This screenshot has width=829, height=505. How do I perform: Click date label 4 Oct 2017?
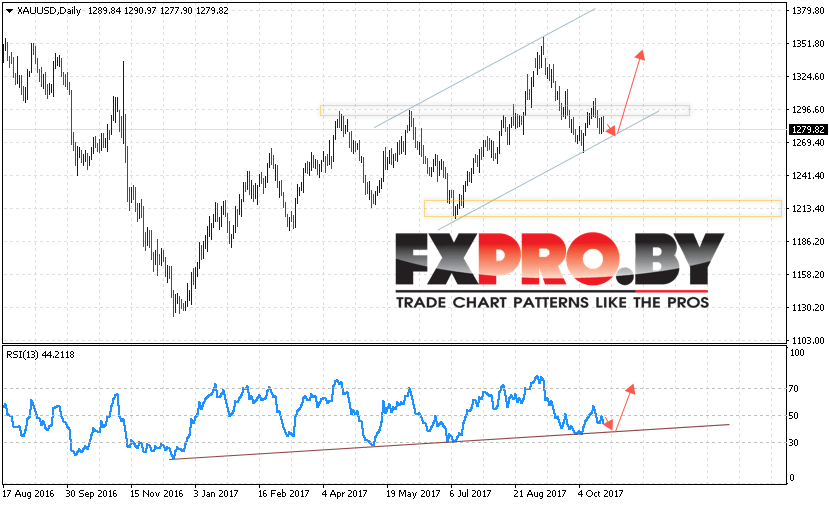[601, 494]
